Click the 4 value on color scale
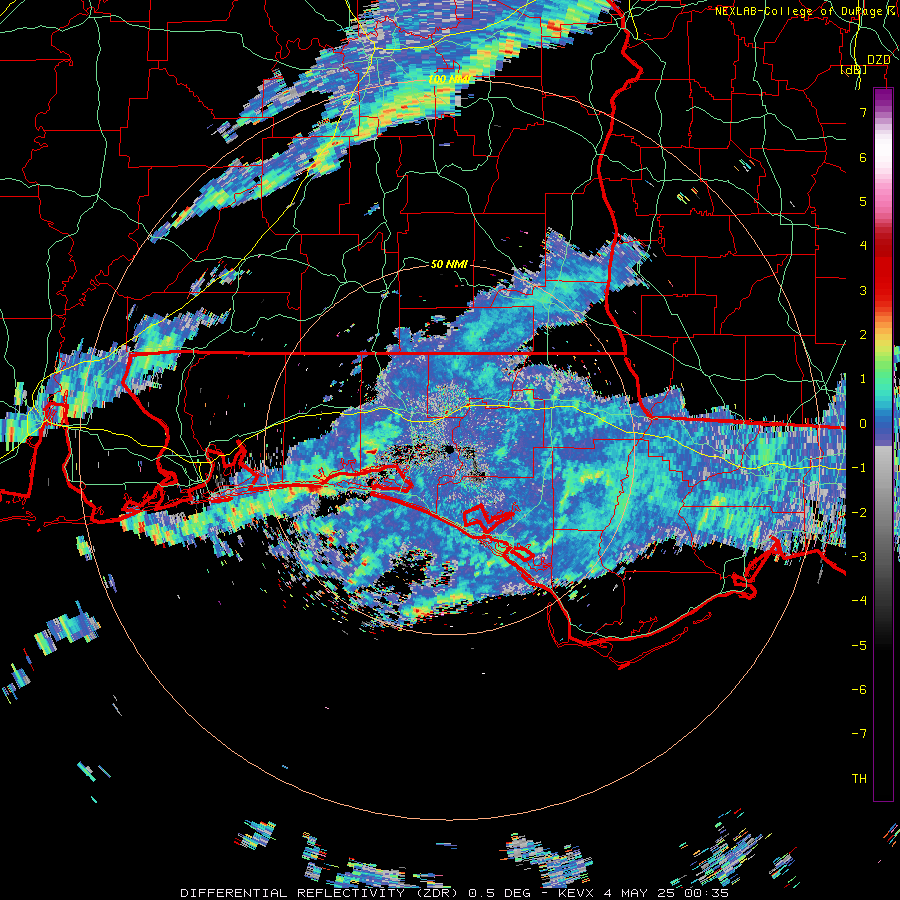Image resolution: width=900 pixels, height=900 pixels. tap(863, 246)
